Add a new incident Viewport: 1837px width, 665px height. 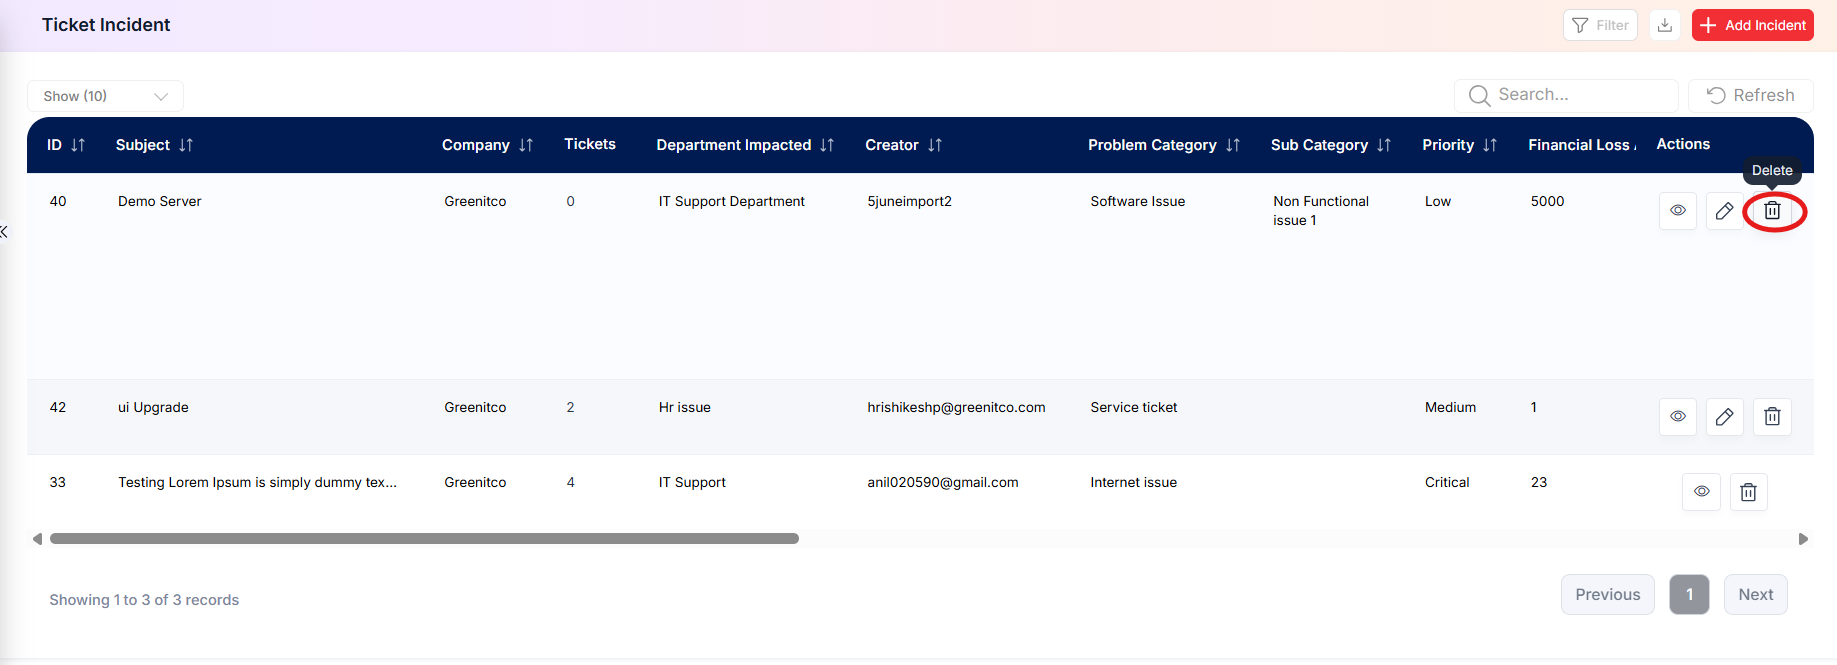coord(1753,25)
